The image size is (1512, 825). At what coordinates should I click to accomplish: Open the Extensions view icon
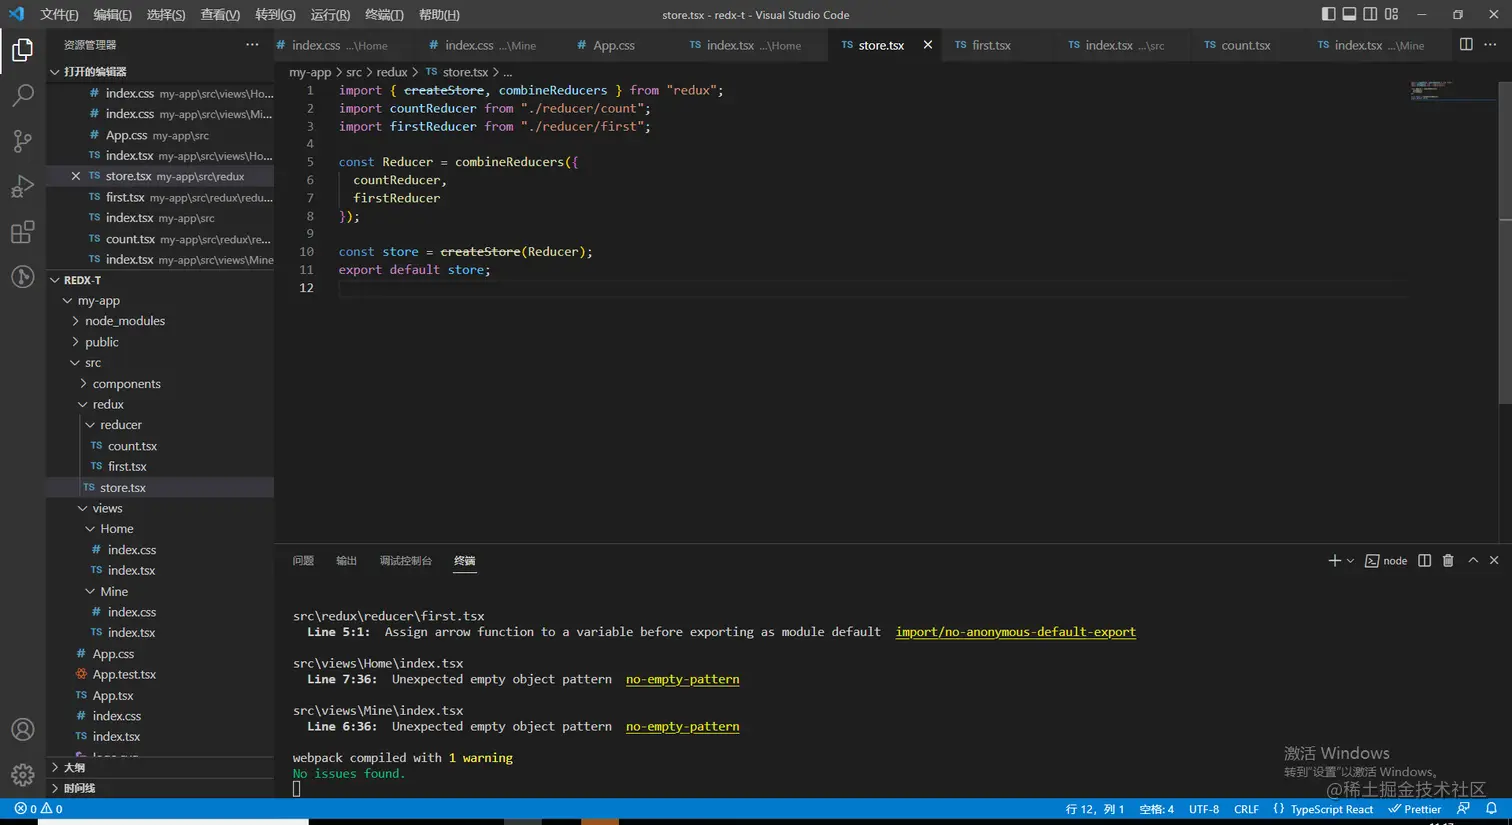[x=22, y=233]
